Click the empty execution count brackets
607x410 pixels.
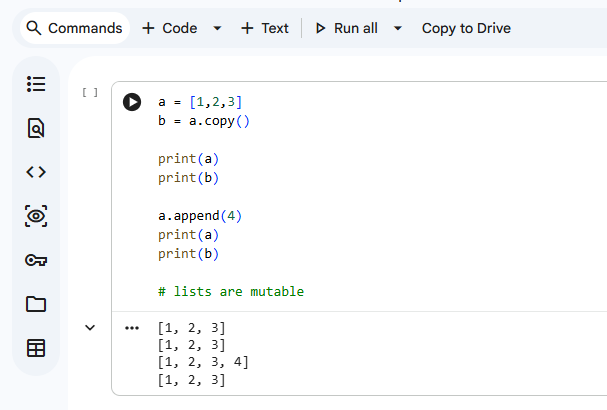point(90,92)
